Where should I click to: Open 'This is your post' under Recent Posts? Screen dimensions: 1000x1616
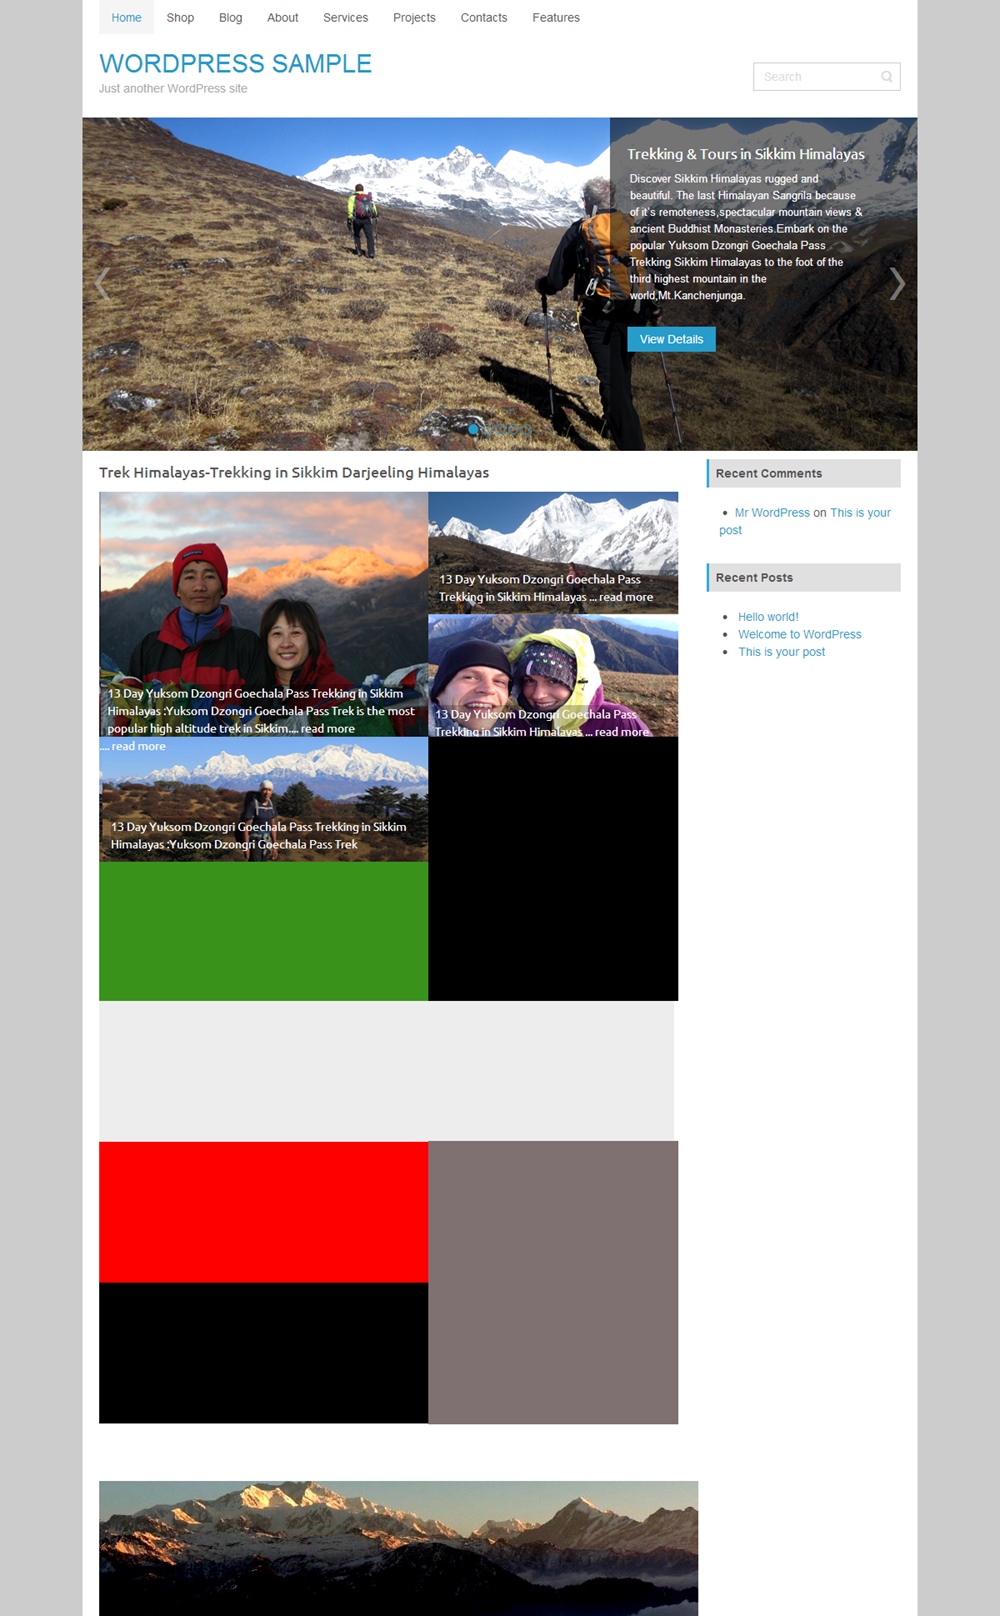point(782,652)
